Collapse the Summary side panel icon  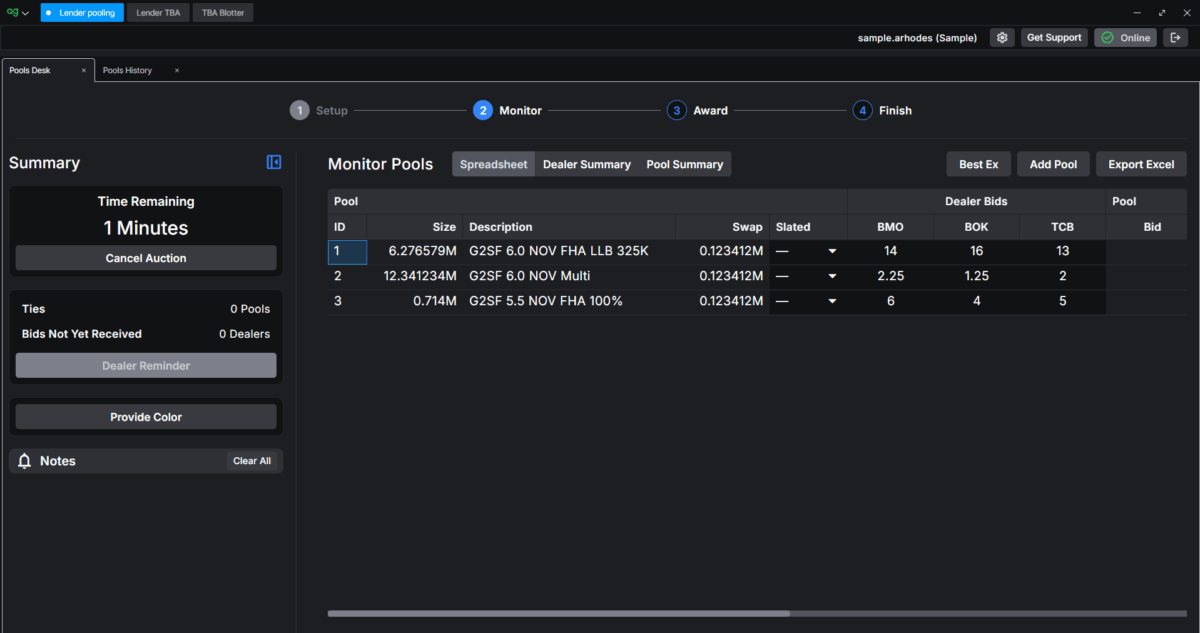(x=274, y=163)
